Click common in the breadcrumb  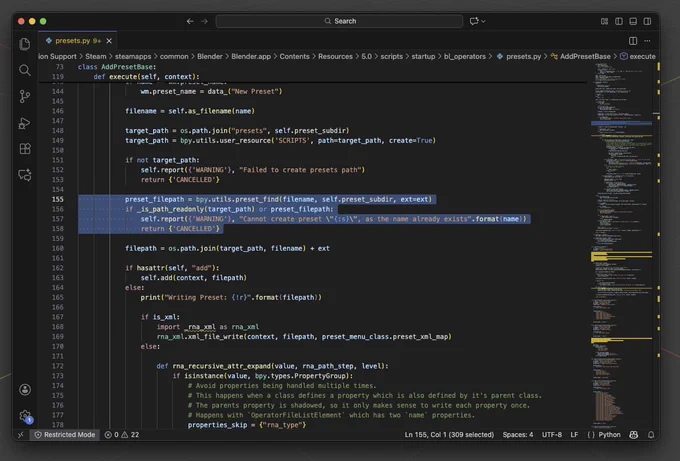tap(174, 56)
